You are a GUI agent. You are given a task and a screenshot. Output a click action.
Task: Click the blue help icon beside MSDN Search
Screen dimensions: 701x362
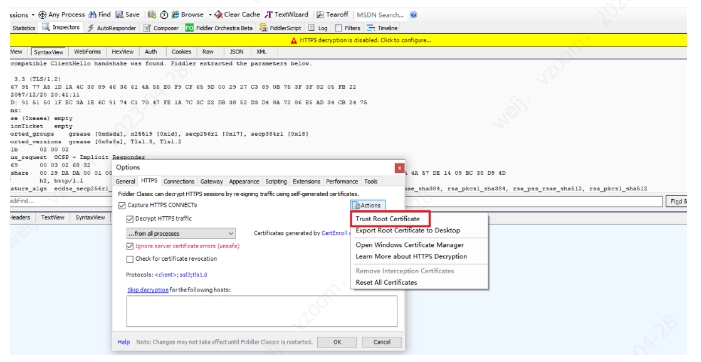[x=414, y=15]
